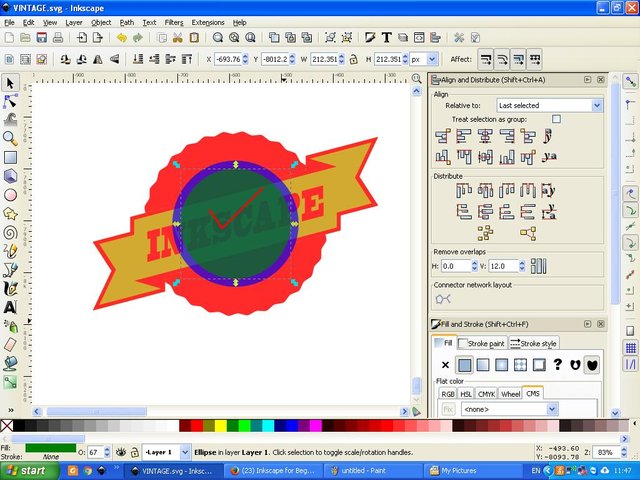This screenshot has width=640, height=480.
Task: Toggle Affect patterns transform
Action: [x=535, y=60]
